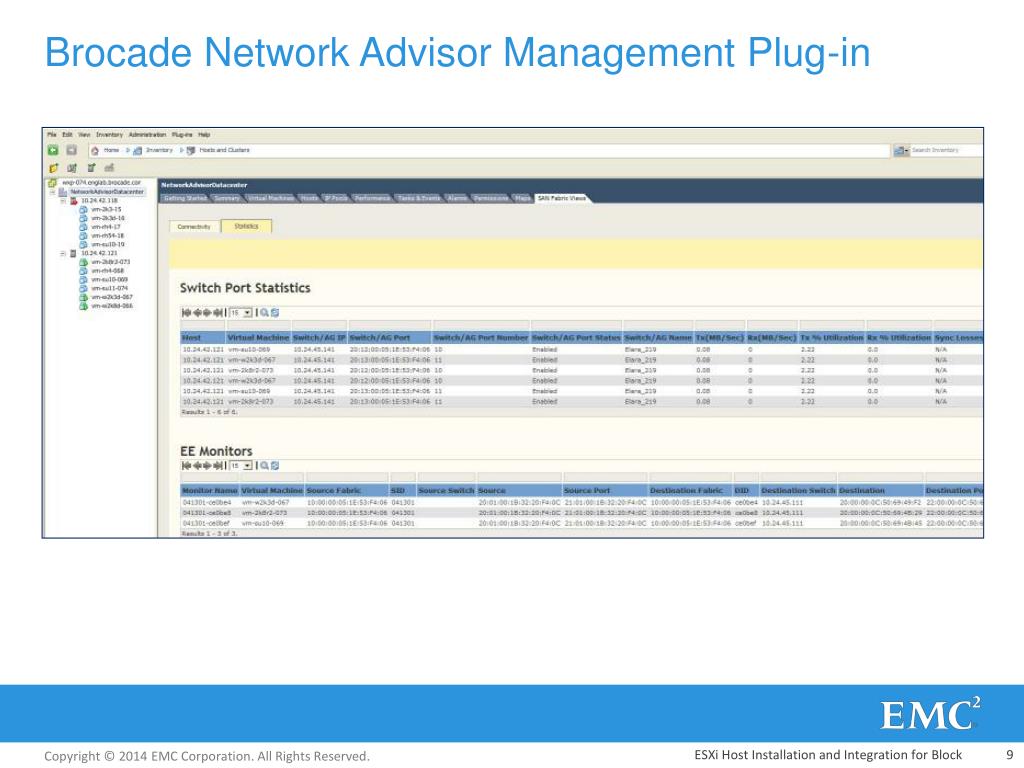
Task: Switch to the Tasks & Events tab
Action: (419, 198)
